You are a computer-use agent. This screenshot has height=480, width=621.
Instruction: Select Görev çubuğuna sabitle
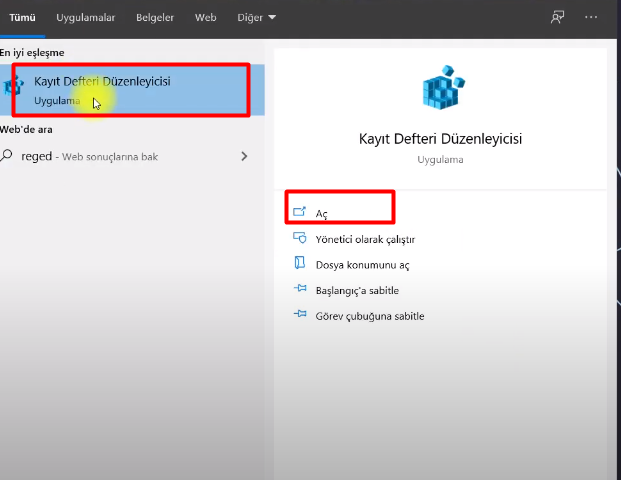pos(370,316)
